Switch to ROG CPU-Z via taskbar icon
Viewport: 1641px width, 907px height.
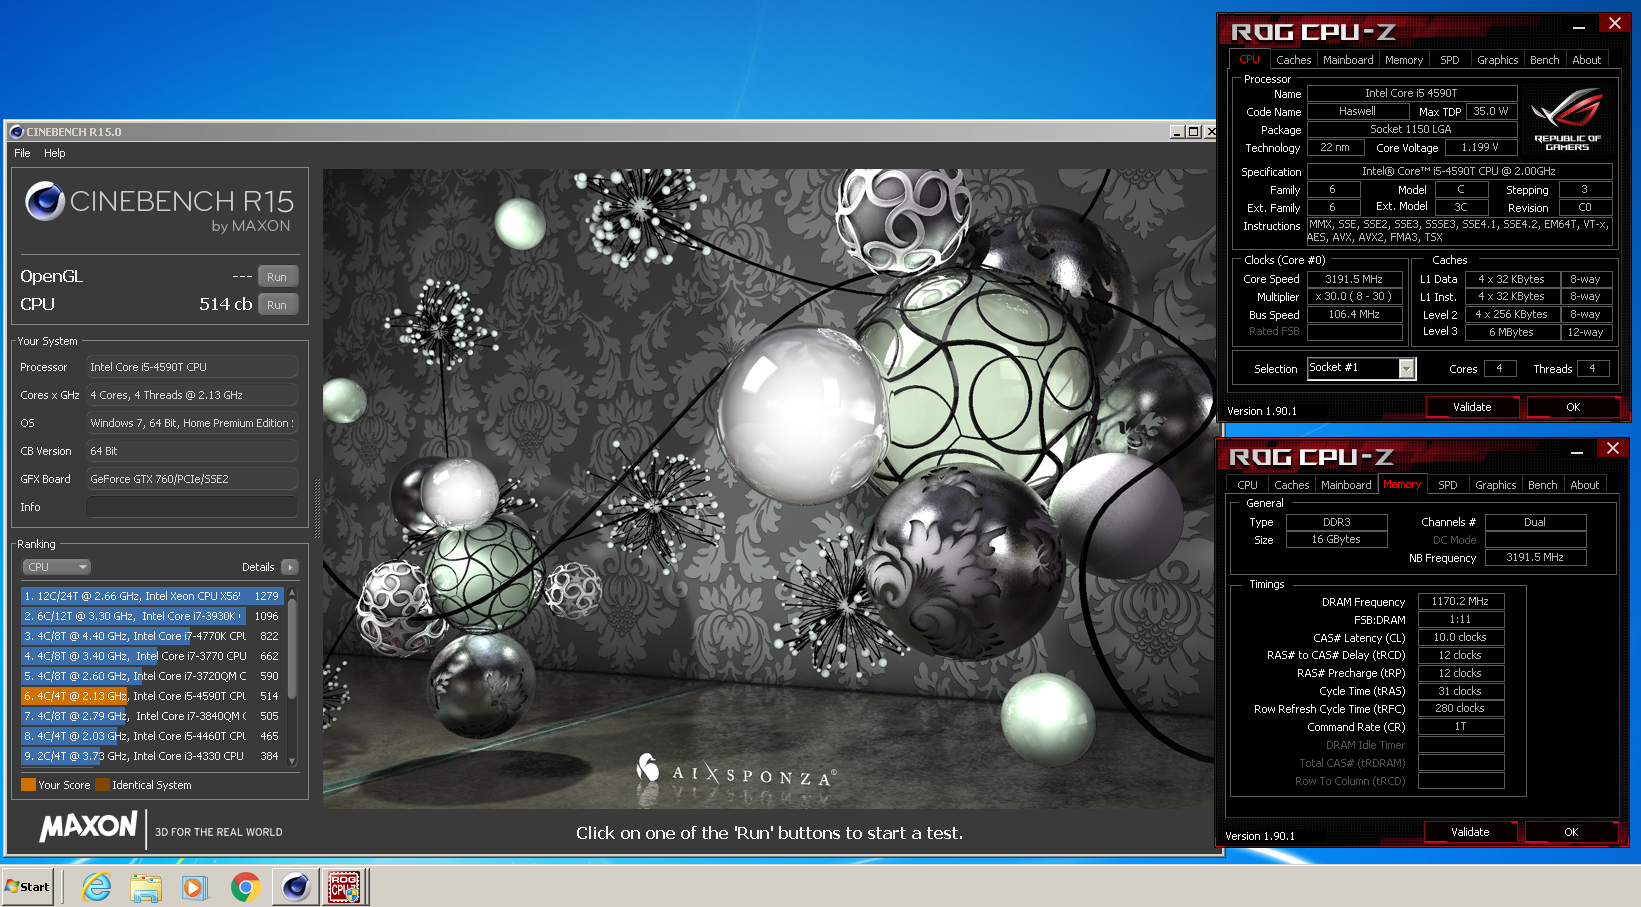[x=345, y=887]
